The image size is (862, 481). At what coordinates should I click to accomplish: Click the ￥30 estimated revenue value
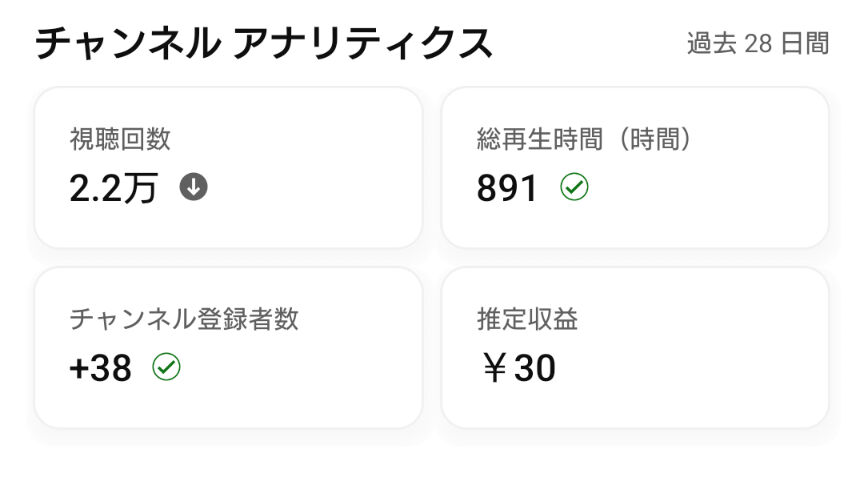520,368
